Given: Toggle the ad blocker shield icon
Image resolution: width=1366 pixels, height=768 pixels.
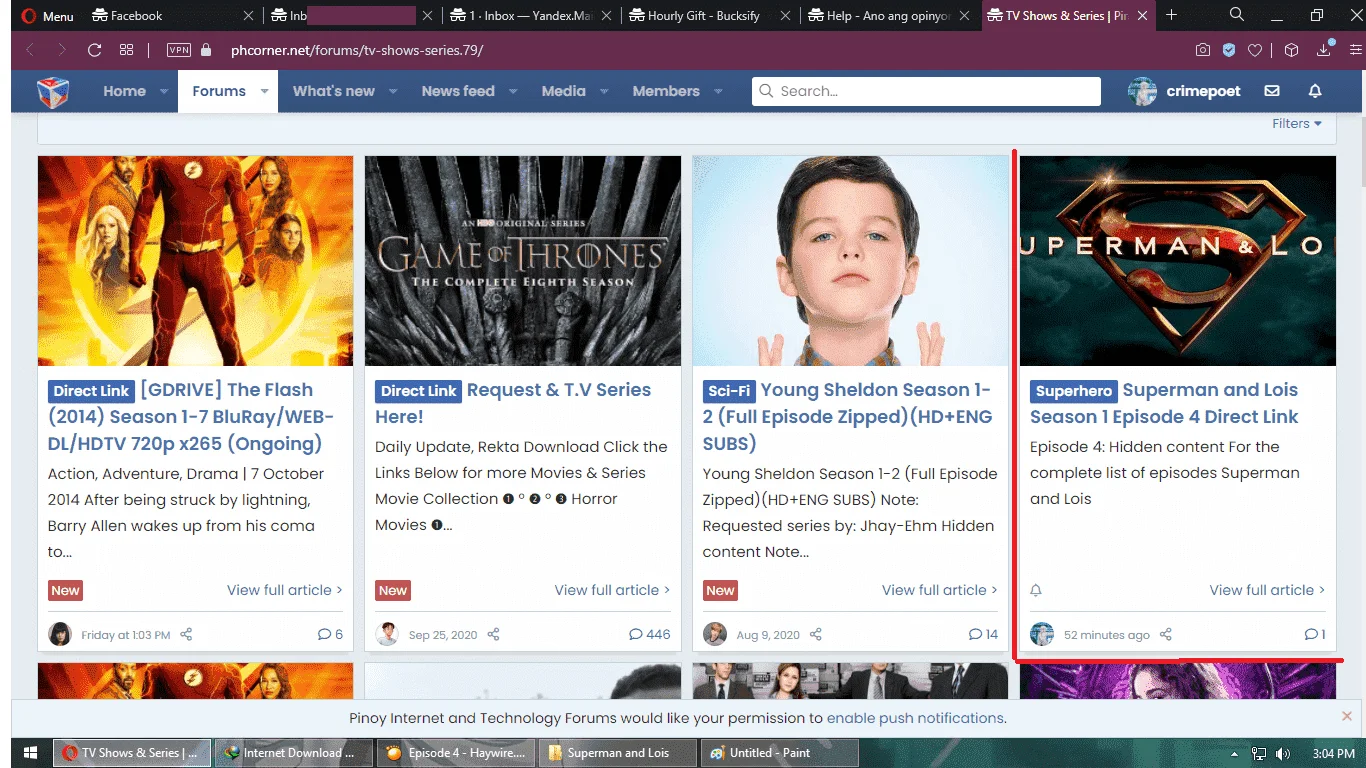Looking at the screenshot, I should pos(1229,50).
